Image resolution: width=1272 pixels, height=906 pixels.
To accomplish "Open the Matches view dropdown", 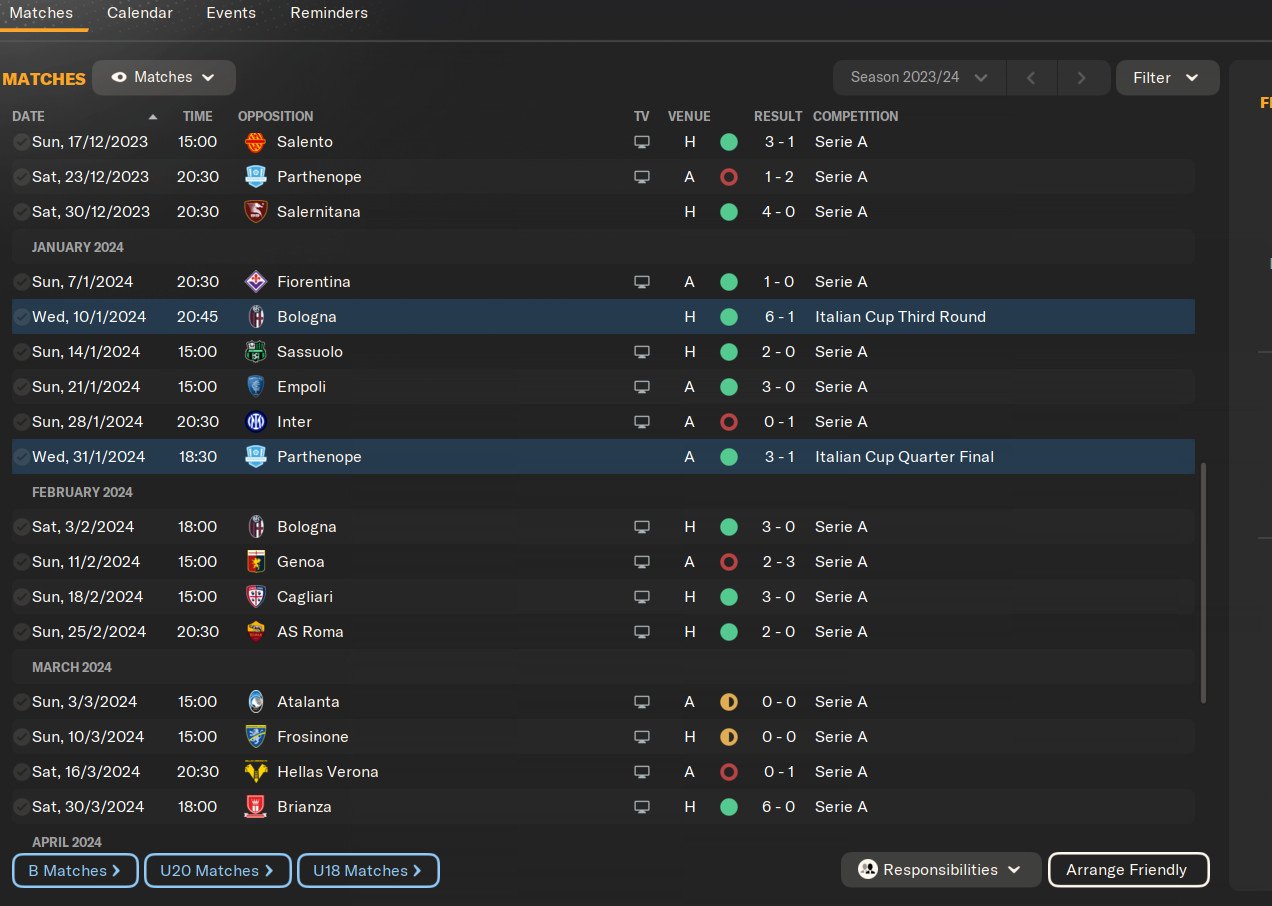I will [x=164, y=77].
